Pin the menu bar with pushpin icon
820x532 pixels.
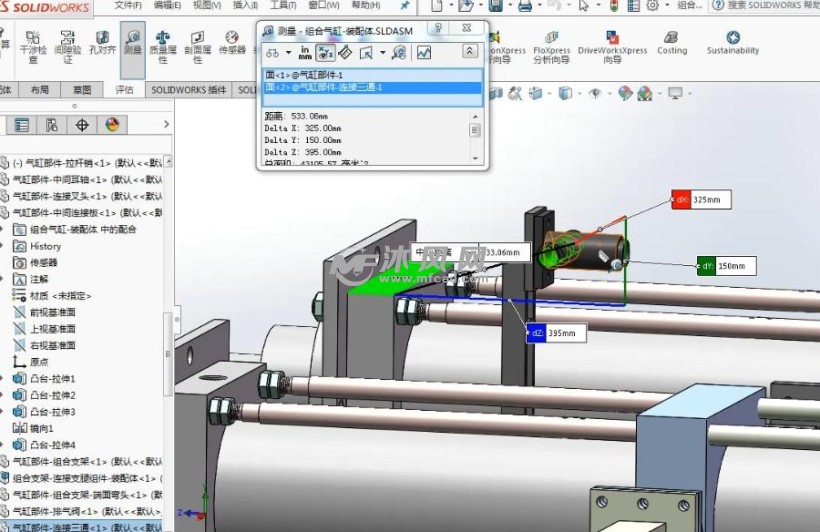coord(405,5)
